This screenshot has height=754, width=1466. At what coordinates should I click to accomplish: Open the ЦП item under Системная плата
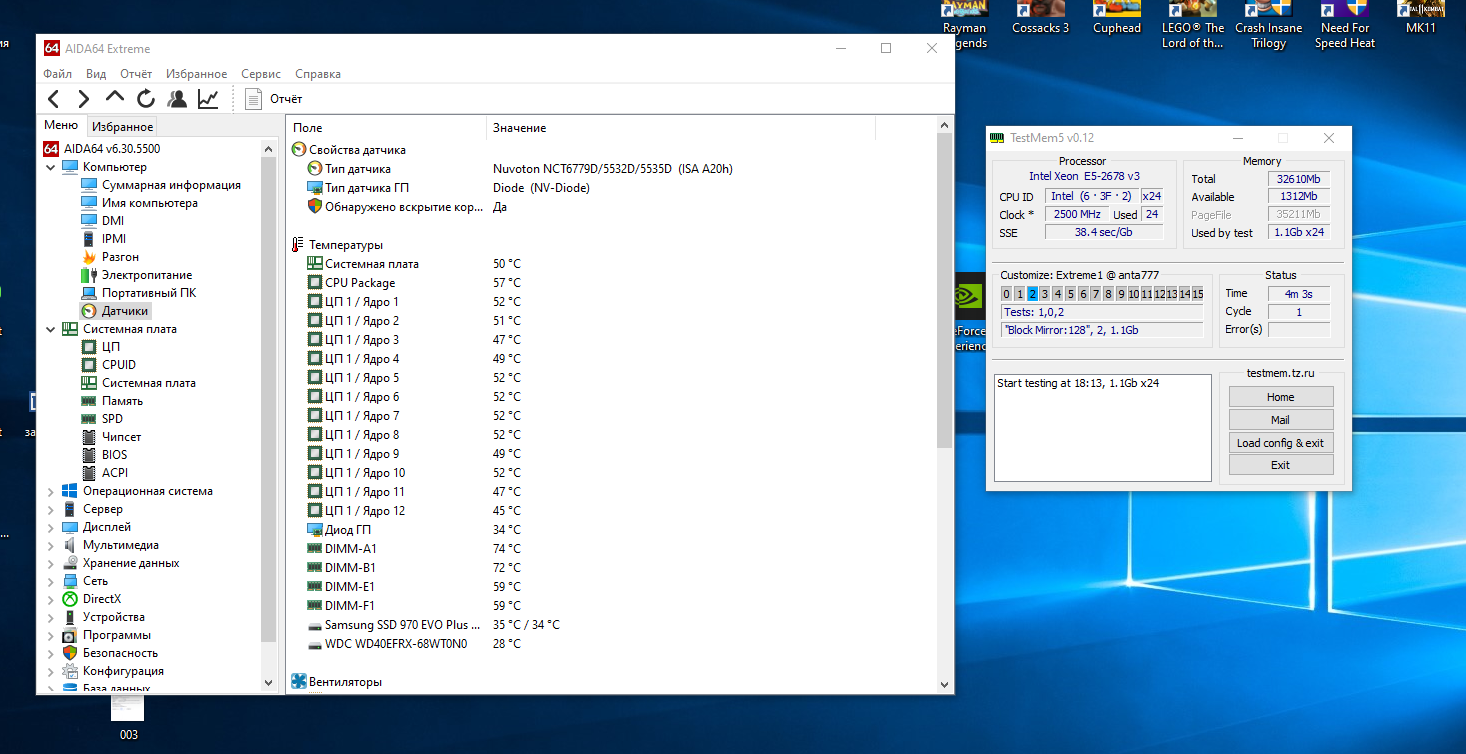(x=111, y=347)
